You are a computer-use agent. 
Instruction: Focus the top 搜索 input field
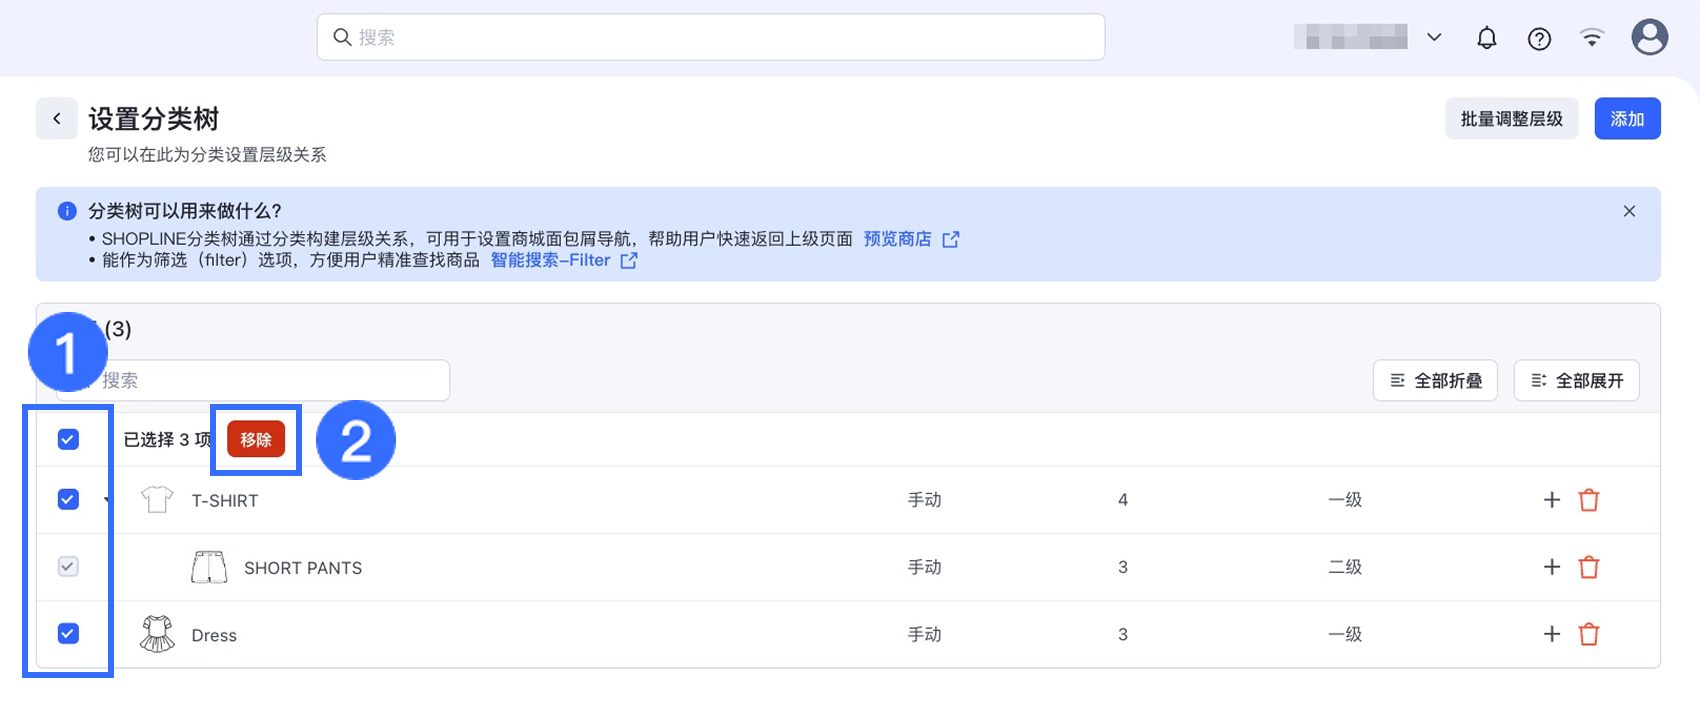[711, 37]
